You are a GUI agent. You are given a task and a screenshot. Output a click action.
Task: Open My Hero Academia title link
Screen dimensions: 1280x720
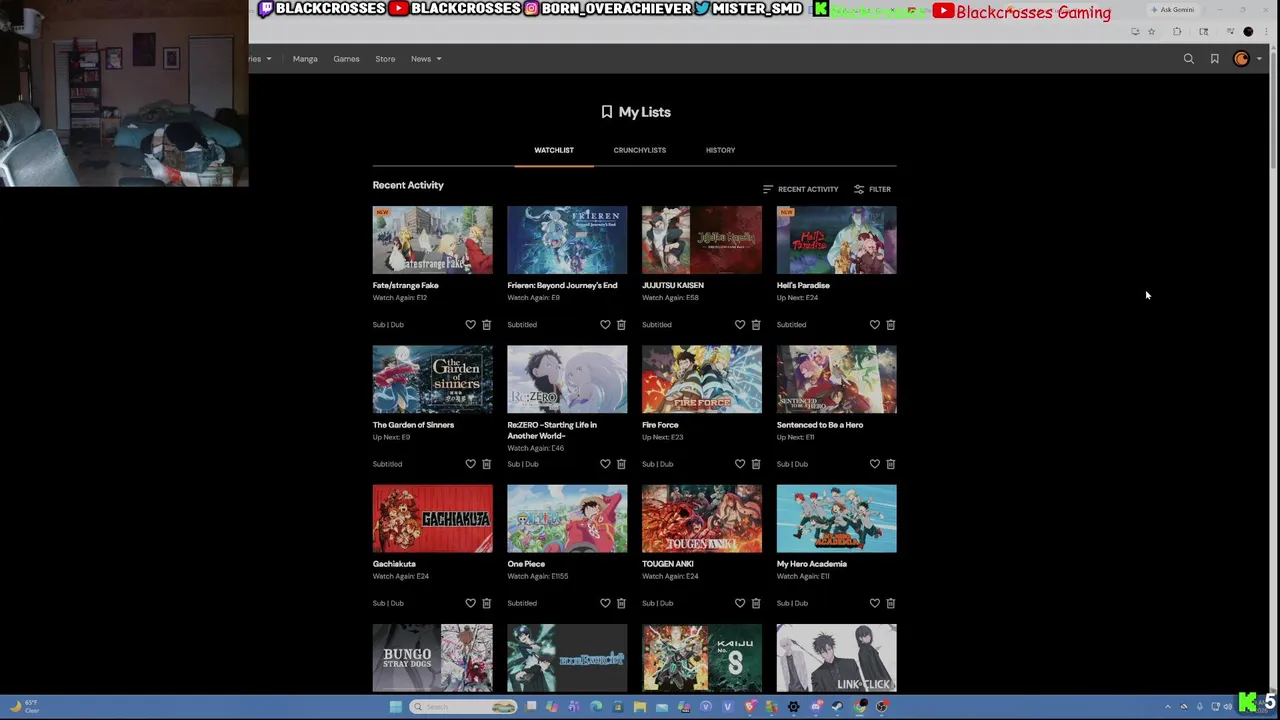point(812,564)
